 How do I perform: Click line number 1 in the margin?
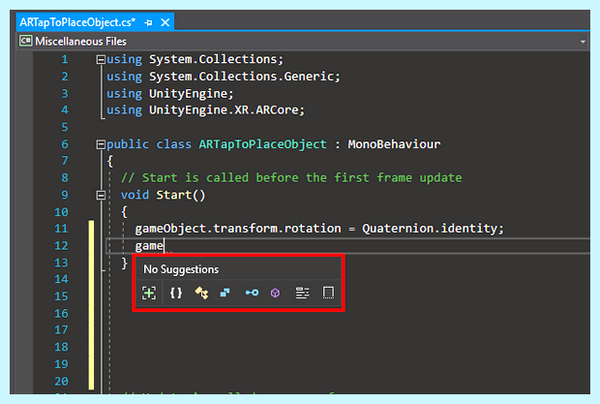[x=65, y=59]
